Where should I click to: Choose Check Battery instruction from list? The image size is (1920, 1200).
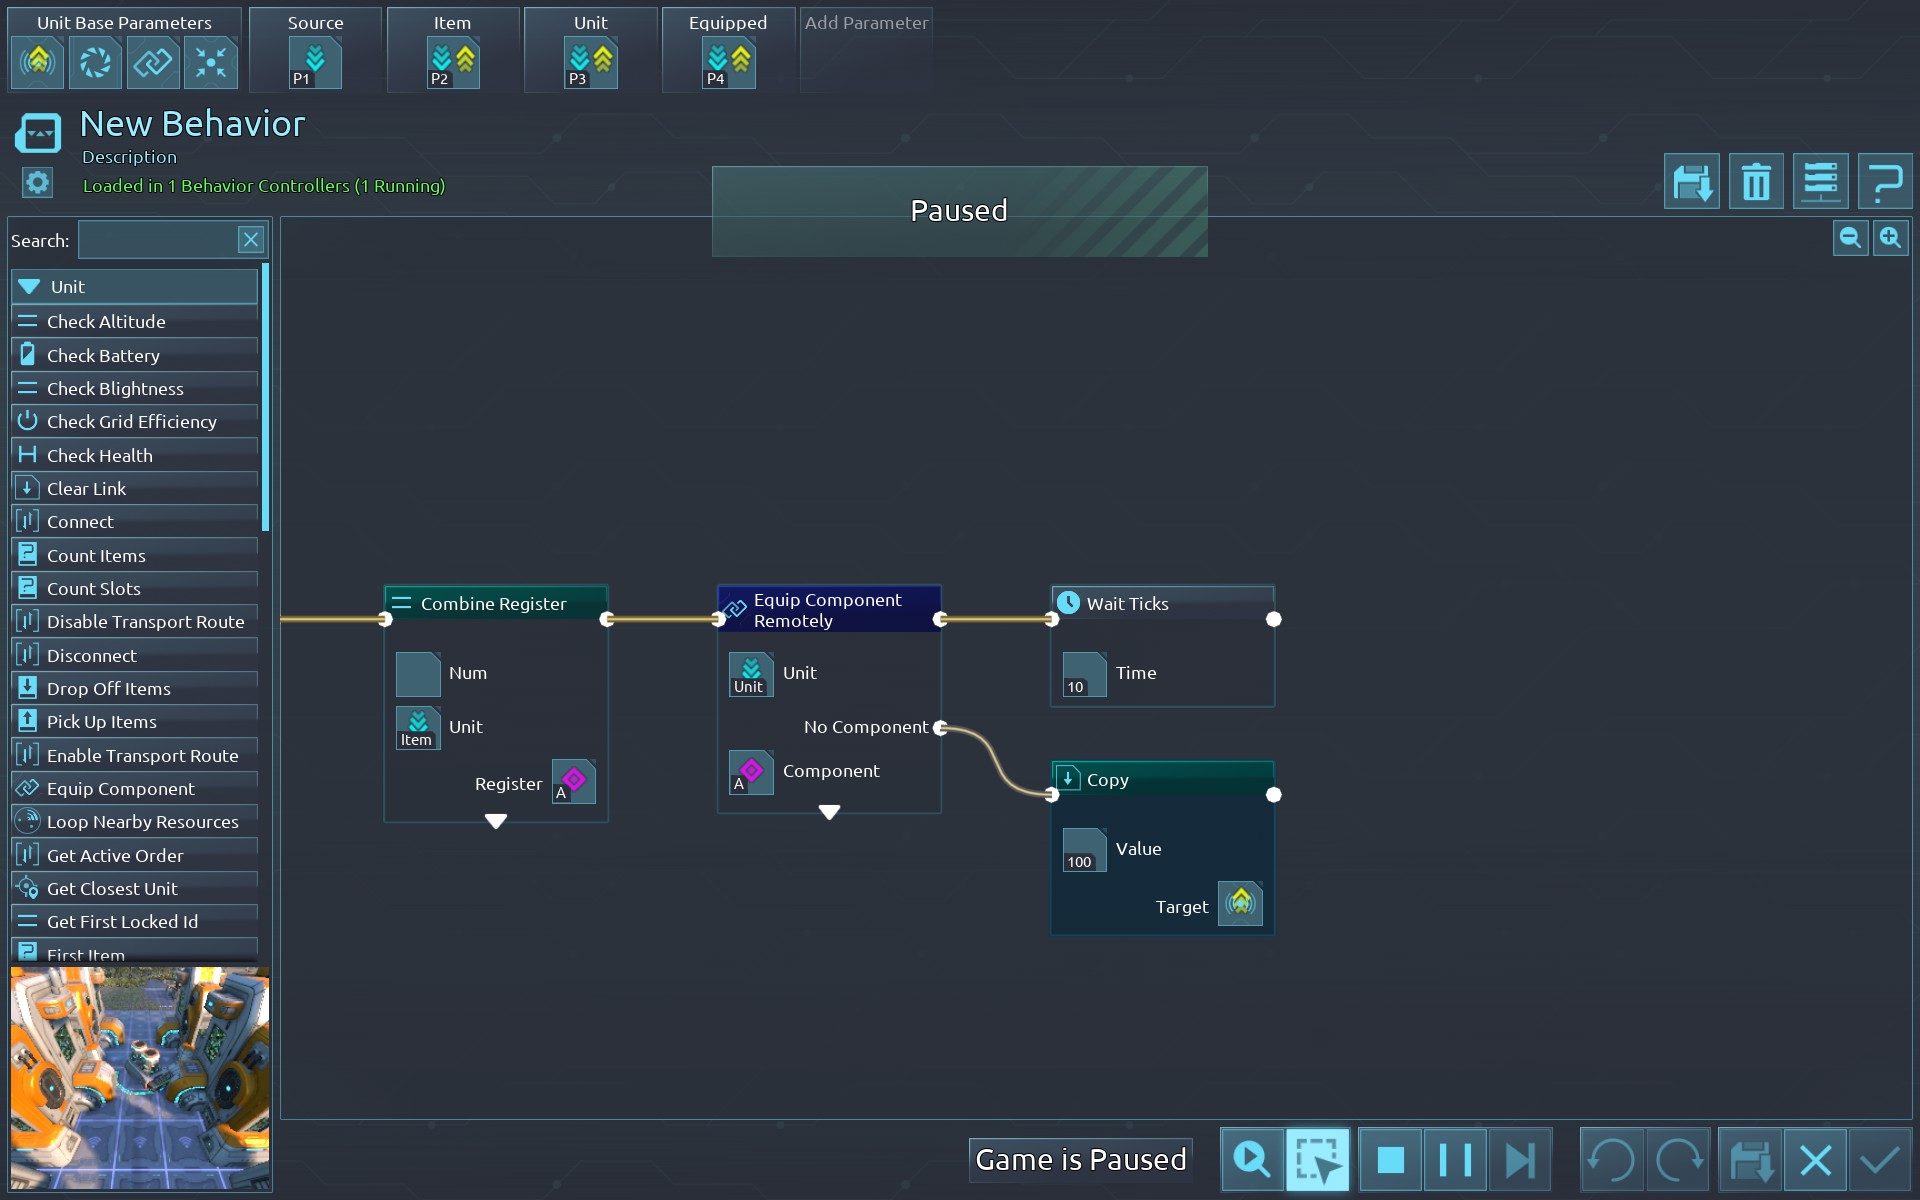[103, 355]
